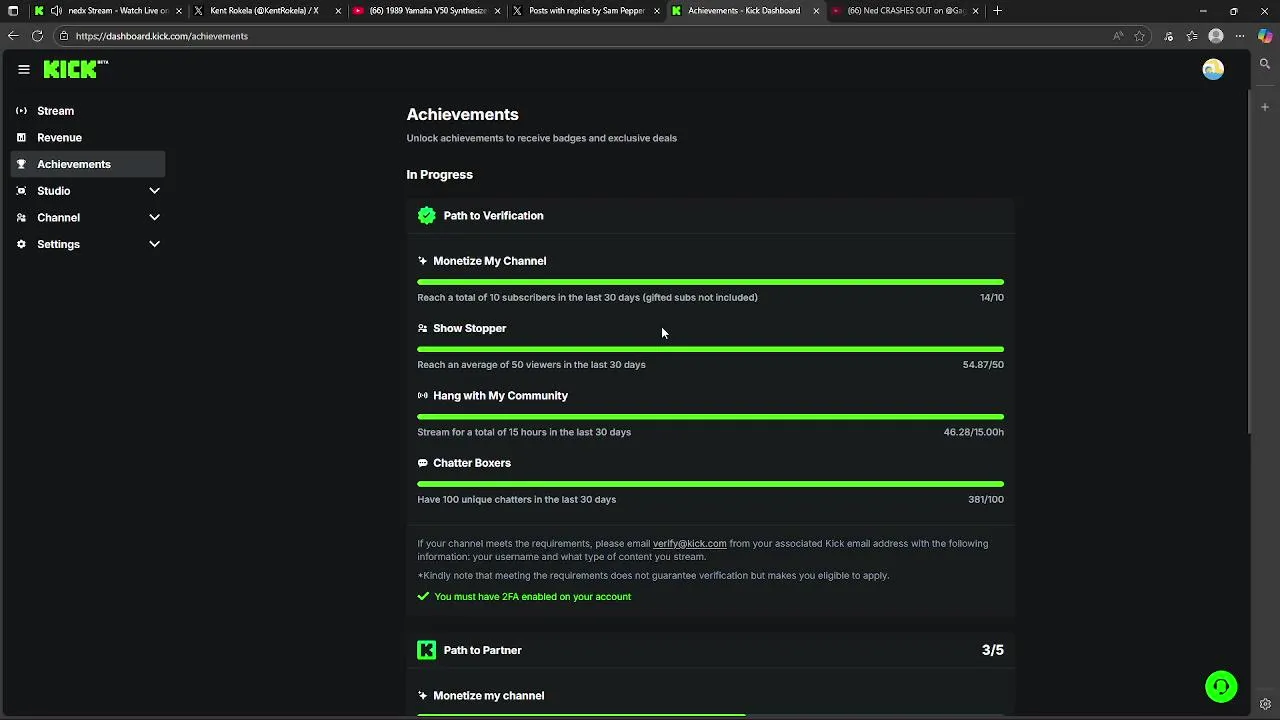Click the Achievements trophy icon
The image size is (1280, 720).
(21, 164)
